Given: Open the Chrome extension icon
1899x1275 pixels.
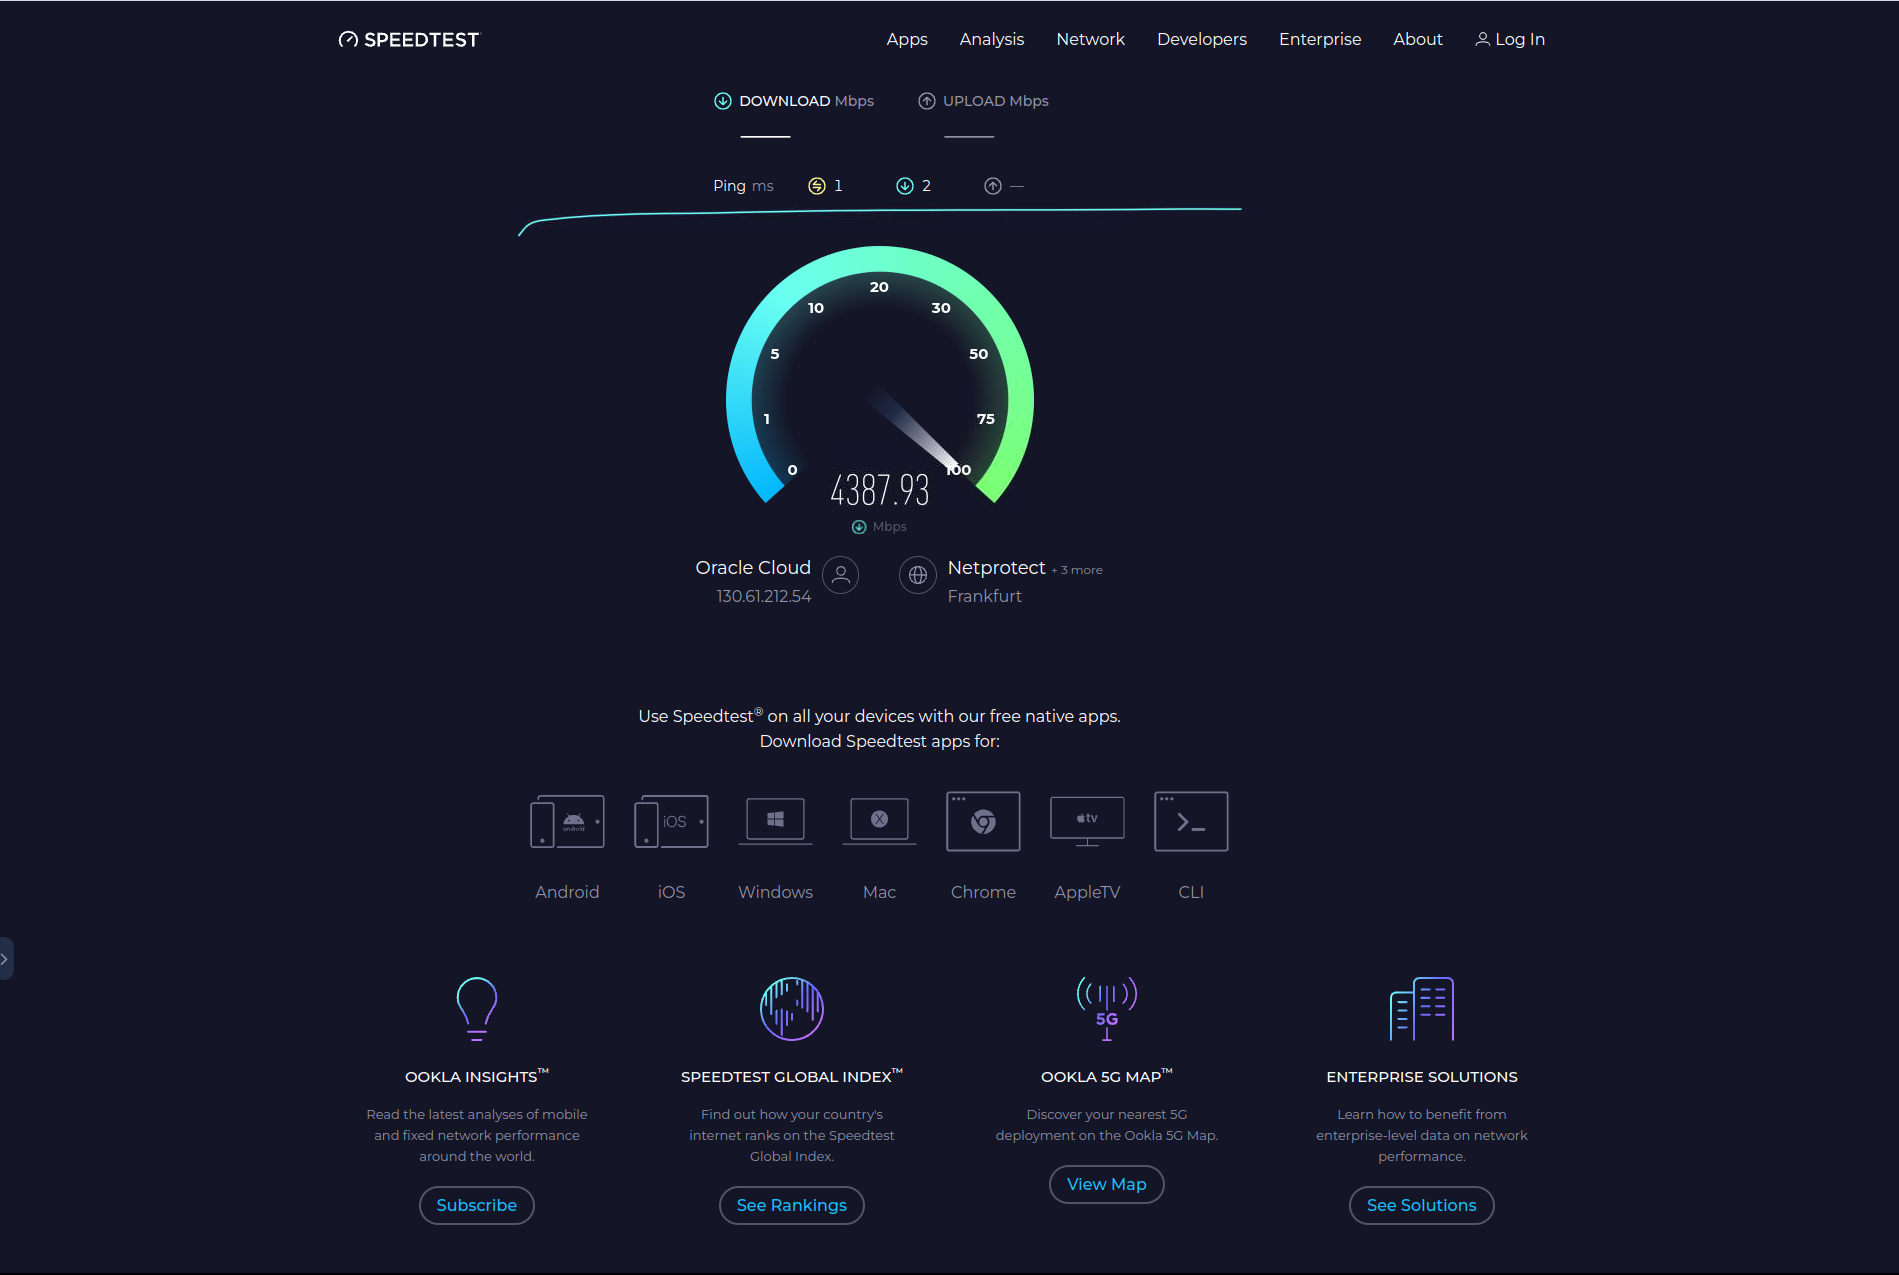Looking at the screenshot, I should 983,821.
